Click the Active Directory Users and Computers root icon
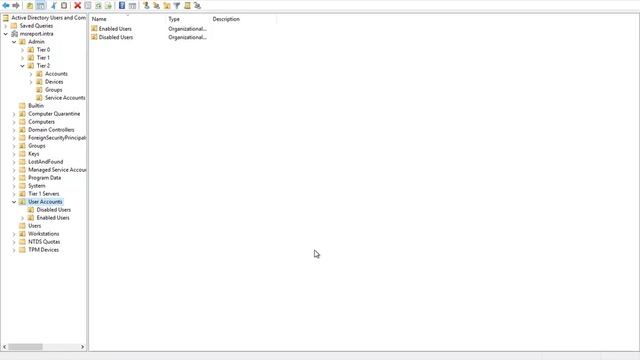Screen dimensions: 640x360 (x=6, y=18)
